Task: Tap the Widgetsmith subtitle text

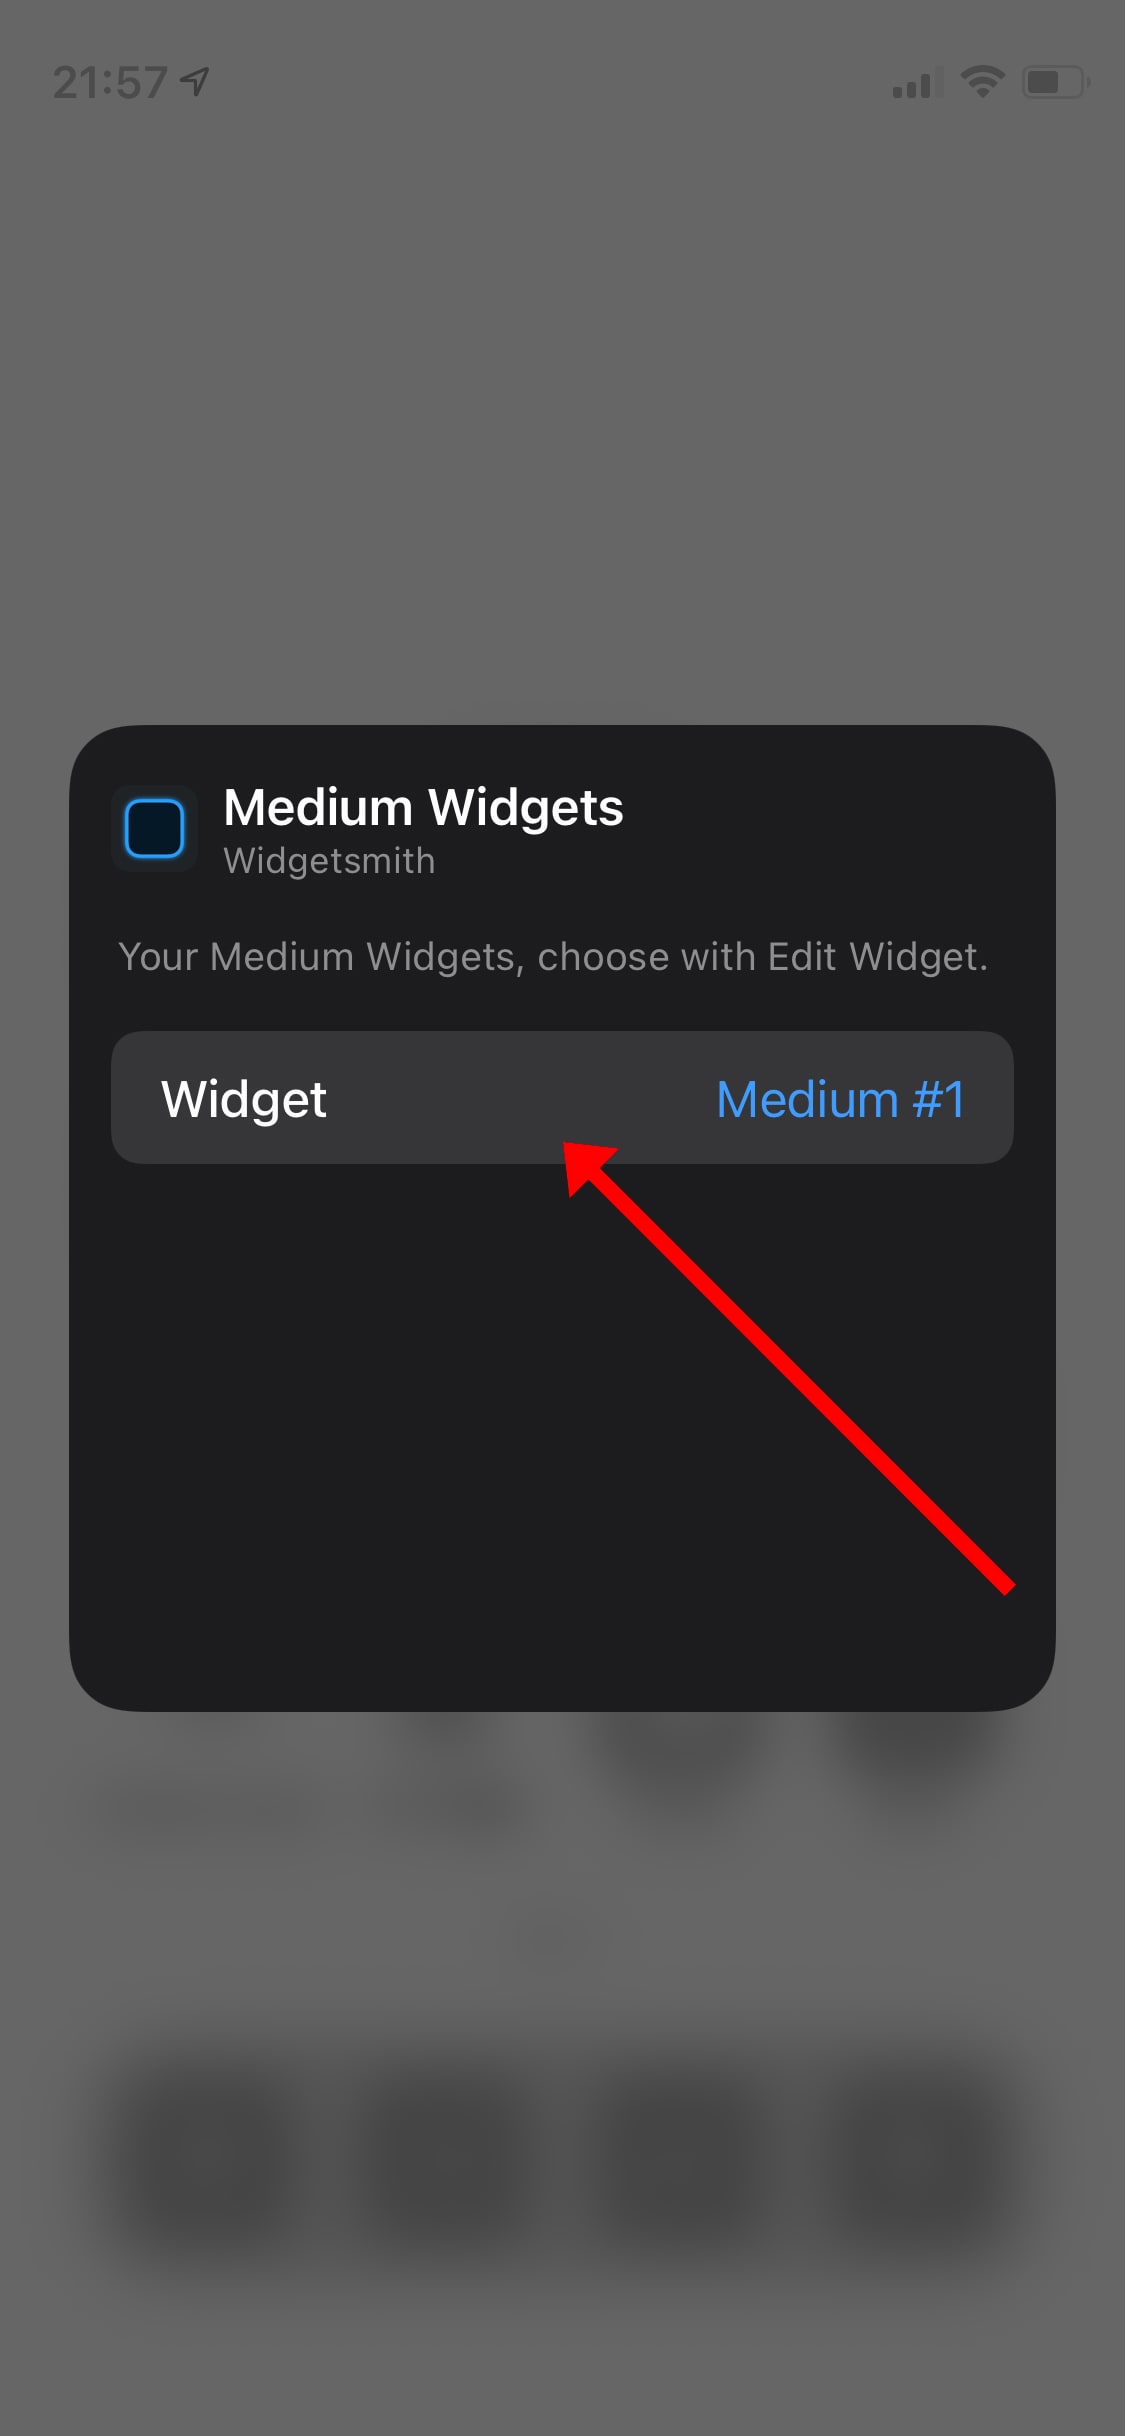Action: pos(329,861)
